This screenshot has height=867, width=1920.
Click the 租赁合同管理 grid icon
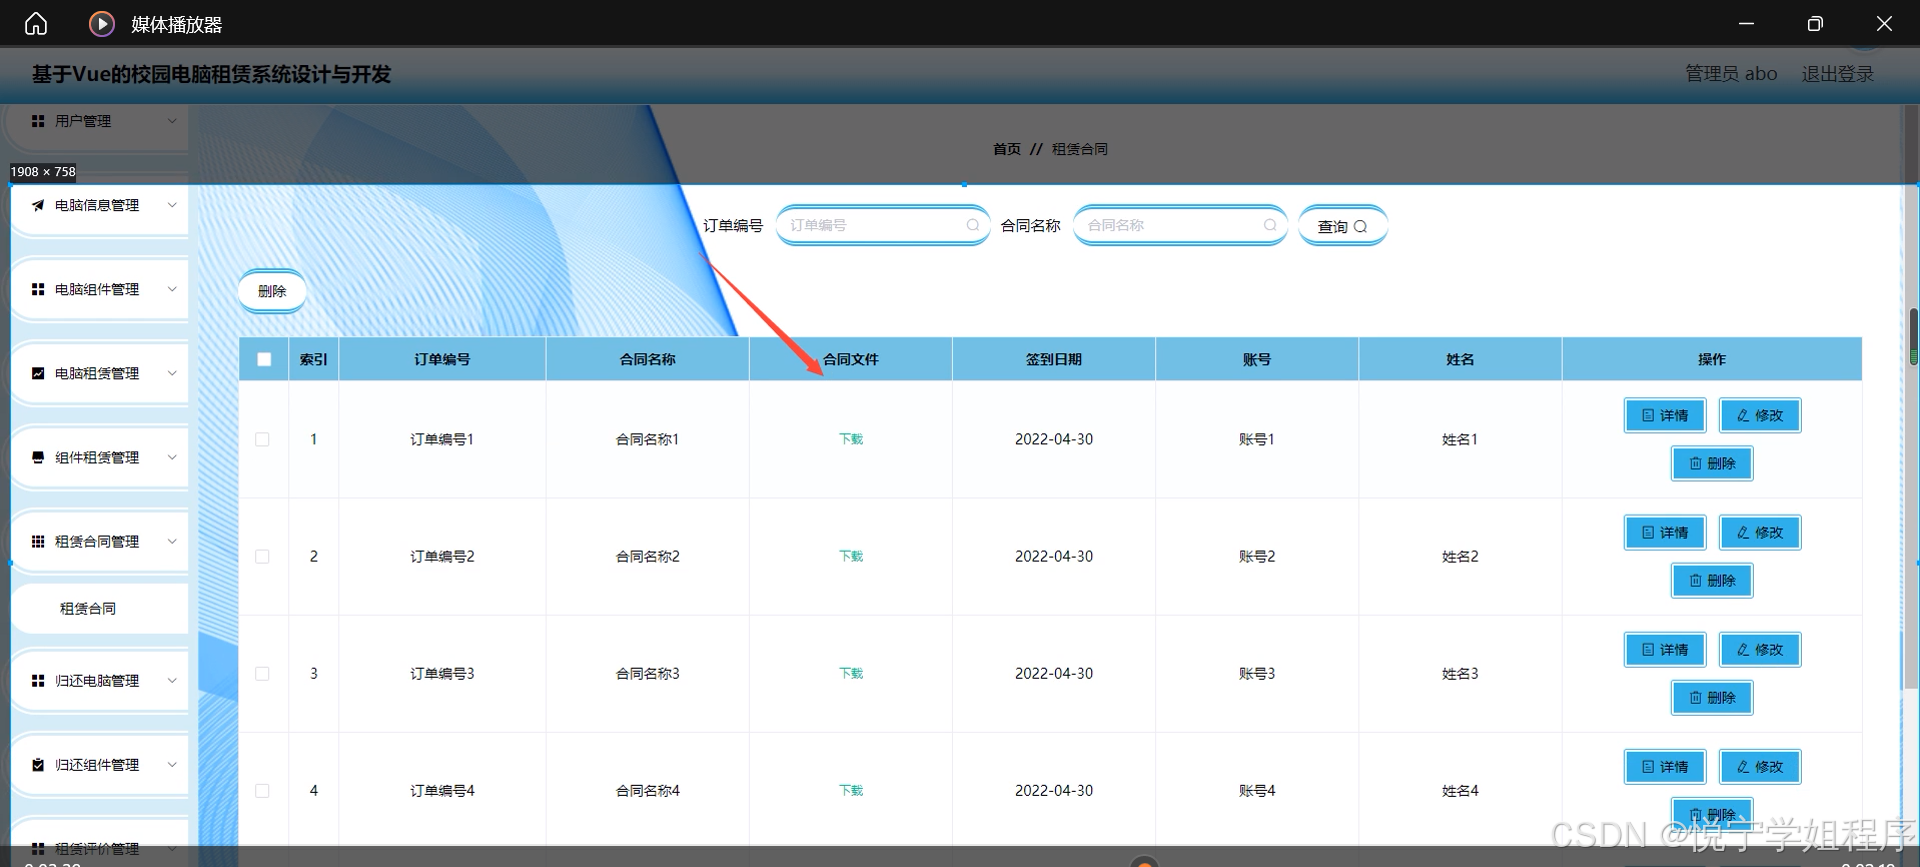click(38, 541)
